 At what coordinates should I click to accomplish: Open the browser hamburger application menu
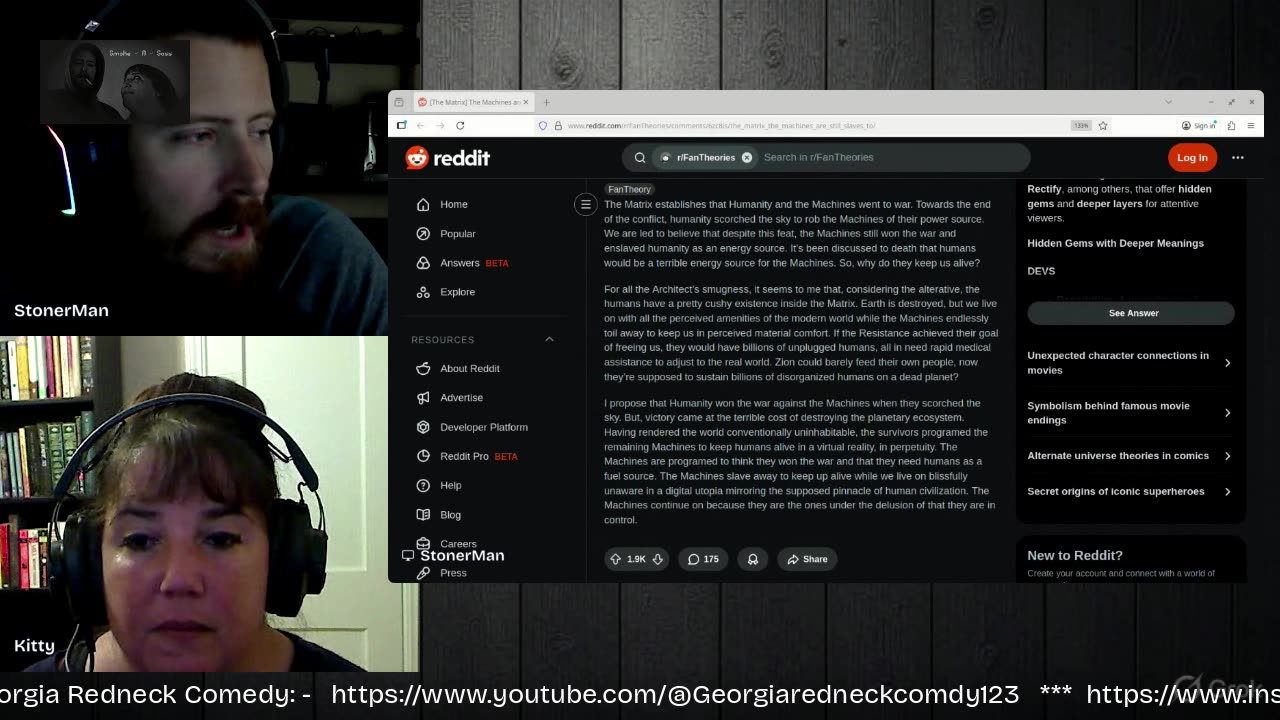click(x=1251, y=125)
